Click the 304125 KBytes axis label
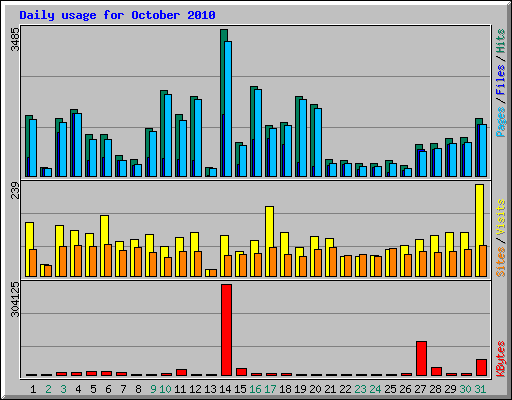 15,300
